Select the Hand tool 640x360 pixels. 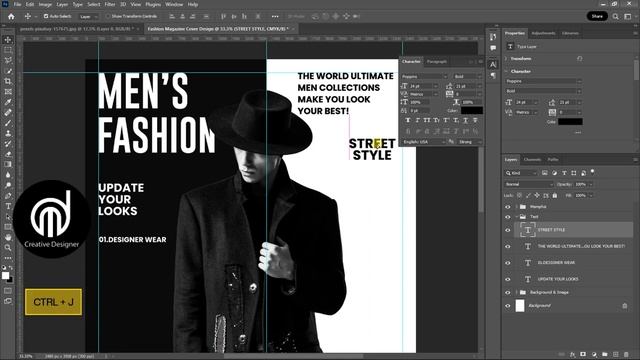8,237
